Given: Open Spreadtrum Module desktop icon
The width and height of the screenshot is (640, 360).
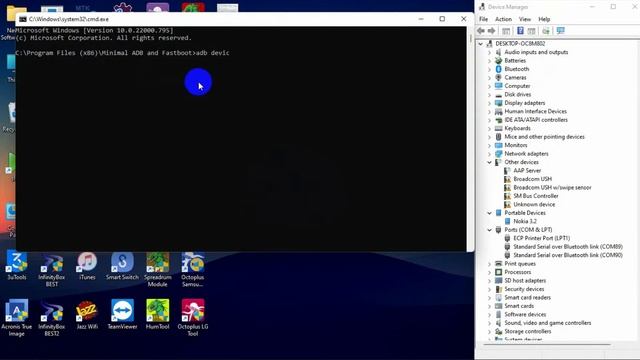Looking at the screenshot, I should point(158,269).
